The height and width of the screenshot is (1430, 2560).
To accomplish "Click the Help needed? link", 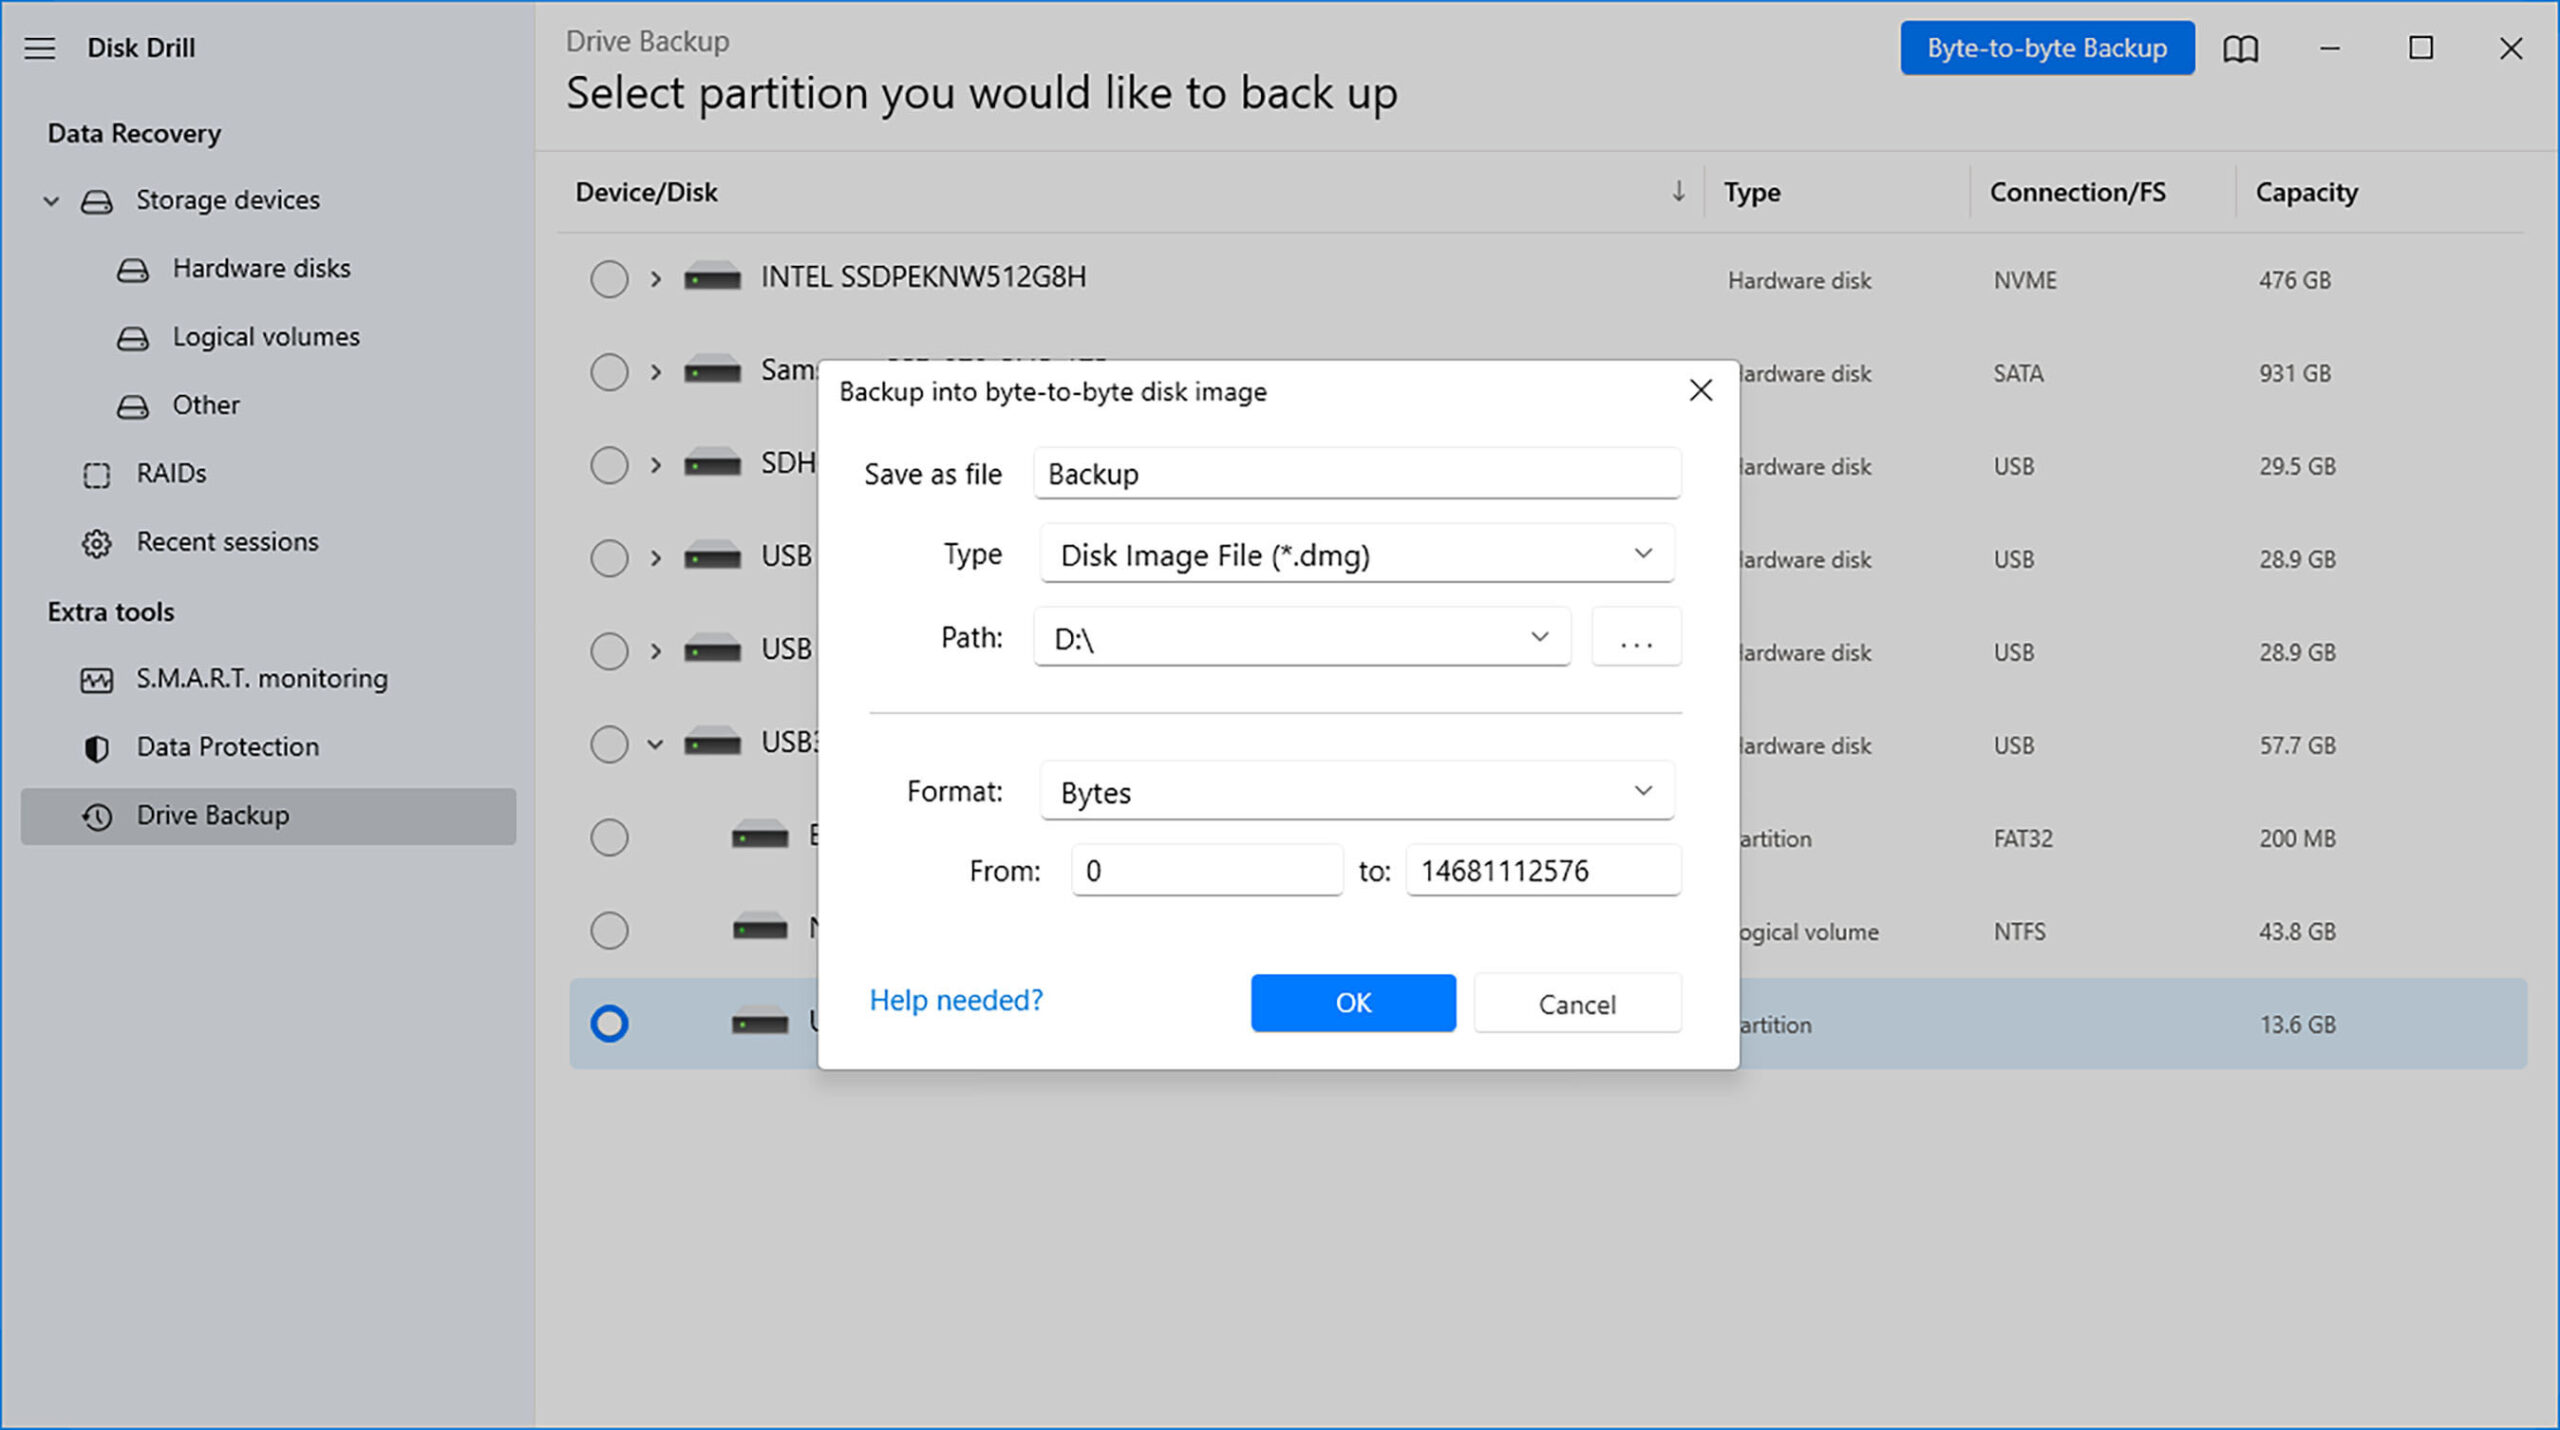I will [x=956, y=999].
